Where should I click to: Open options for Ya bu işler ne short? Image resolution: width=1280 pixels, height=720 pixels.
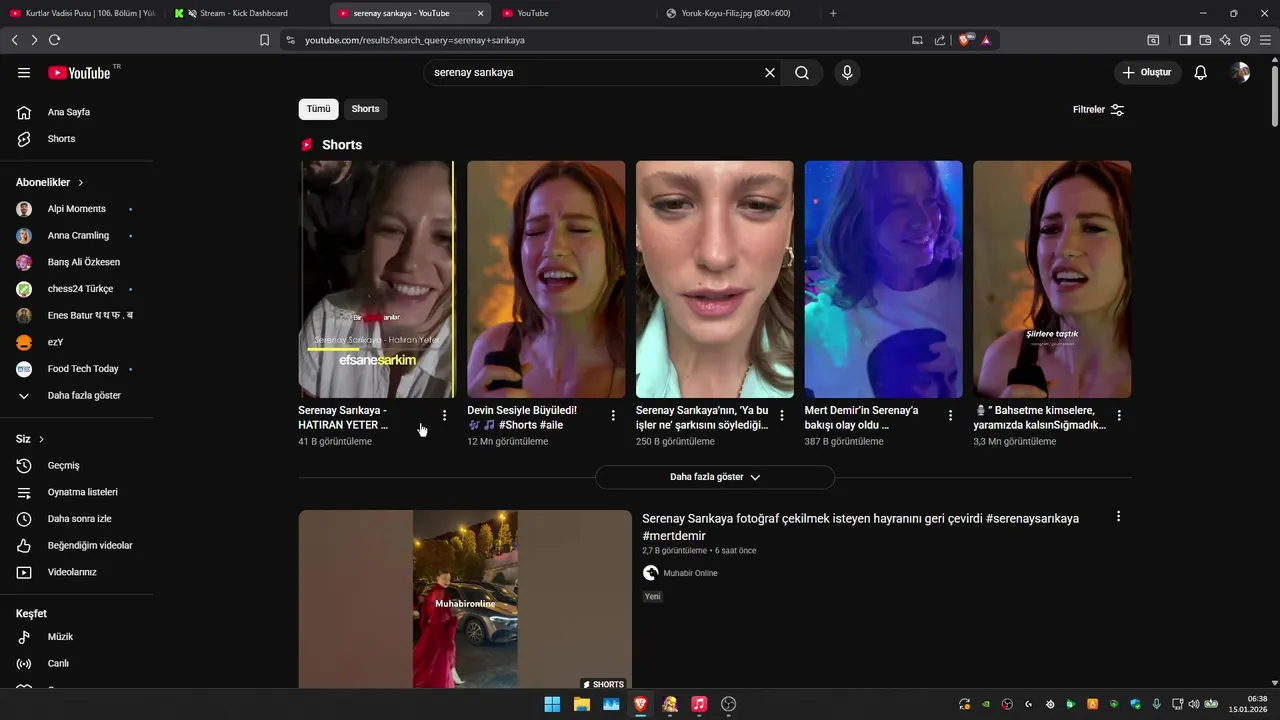point(782,415)
